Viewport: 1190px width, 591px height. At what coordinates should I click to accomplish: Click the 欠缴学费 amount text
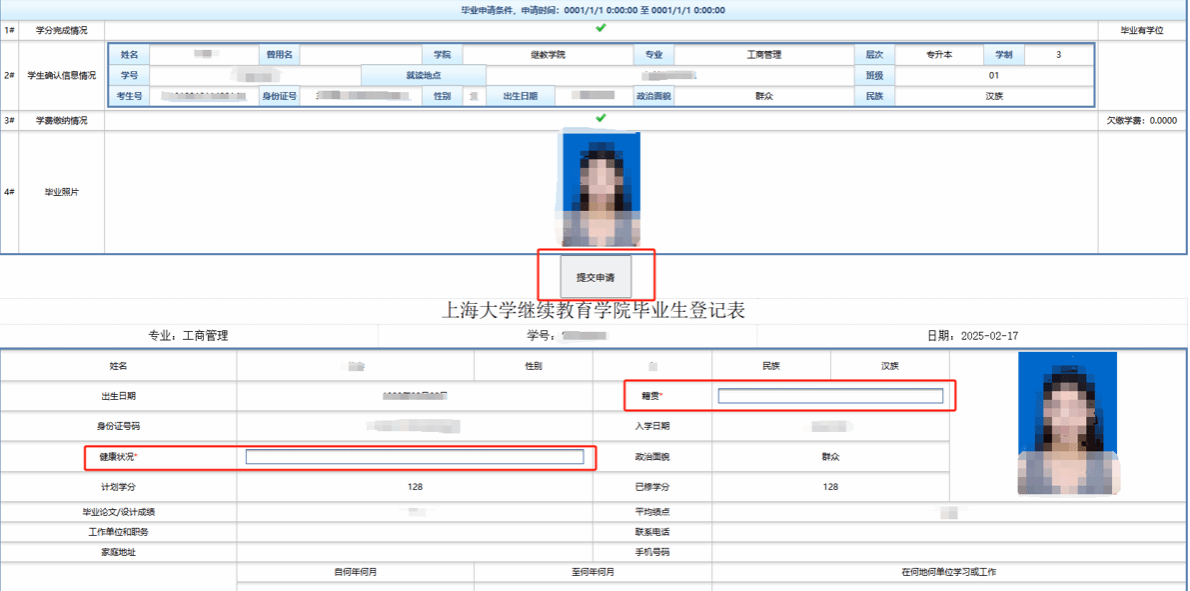(1141, 120)
